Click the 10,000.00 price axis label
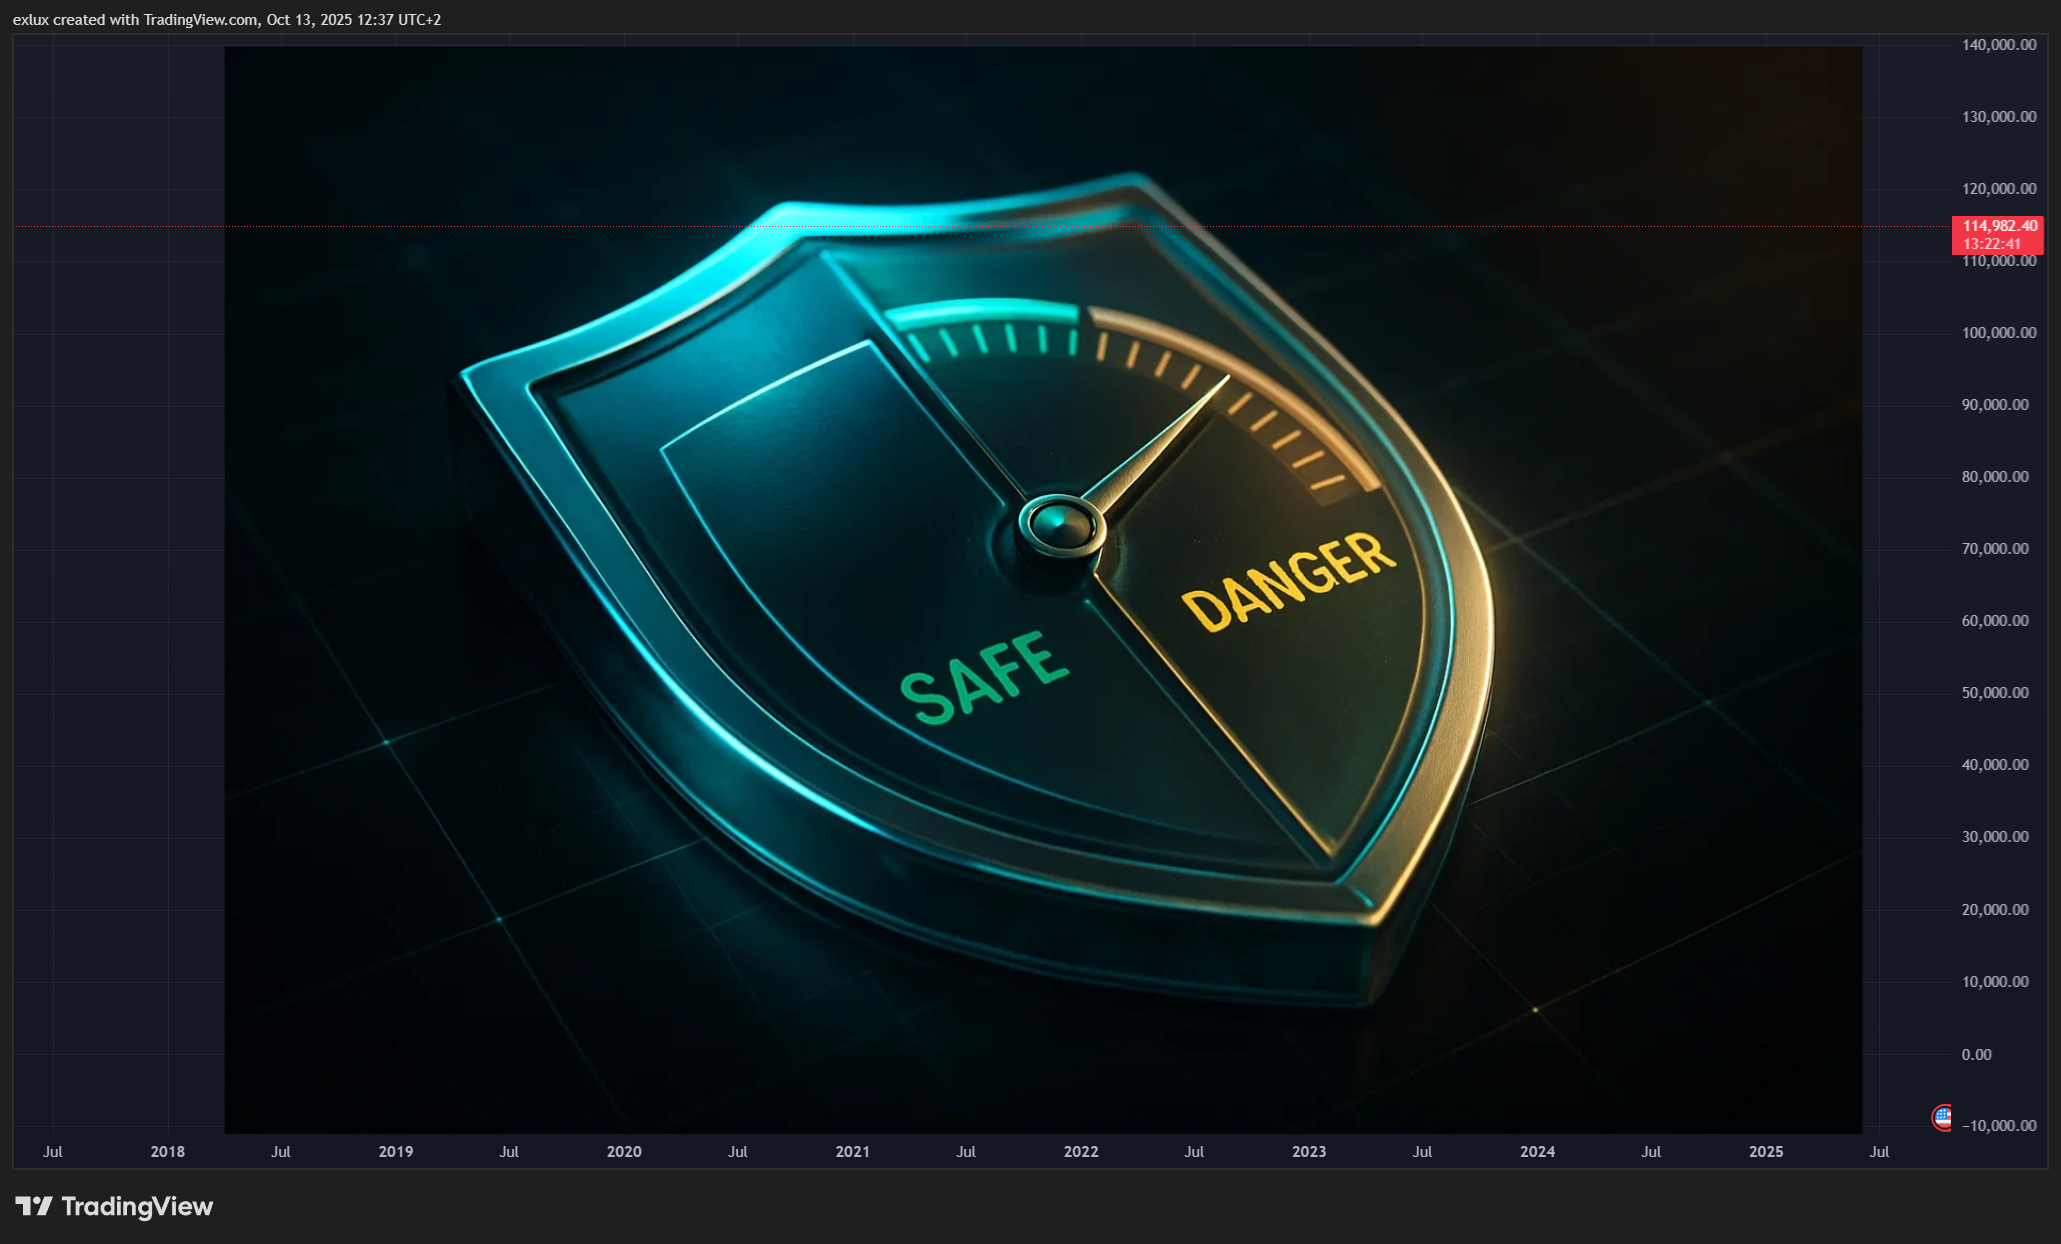The width and height of the screenshot is (2061, 1244). (x=1995, y=981)
